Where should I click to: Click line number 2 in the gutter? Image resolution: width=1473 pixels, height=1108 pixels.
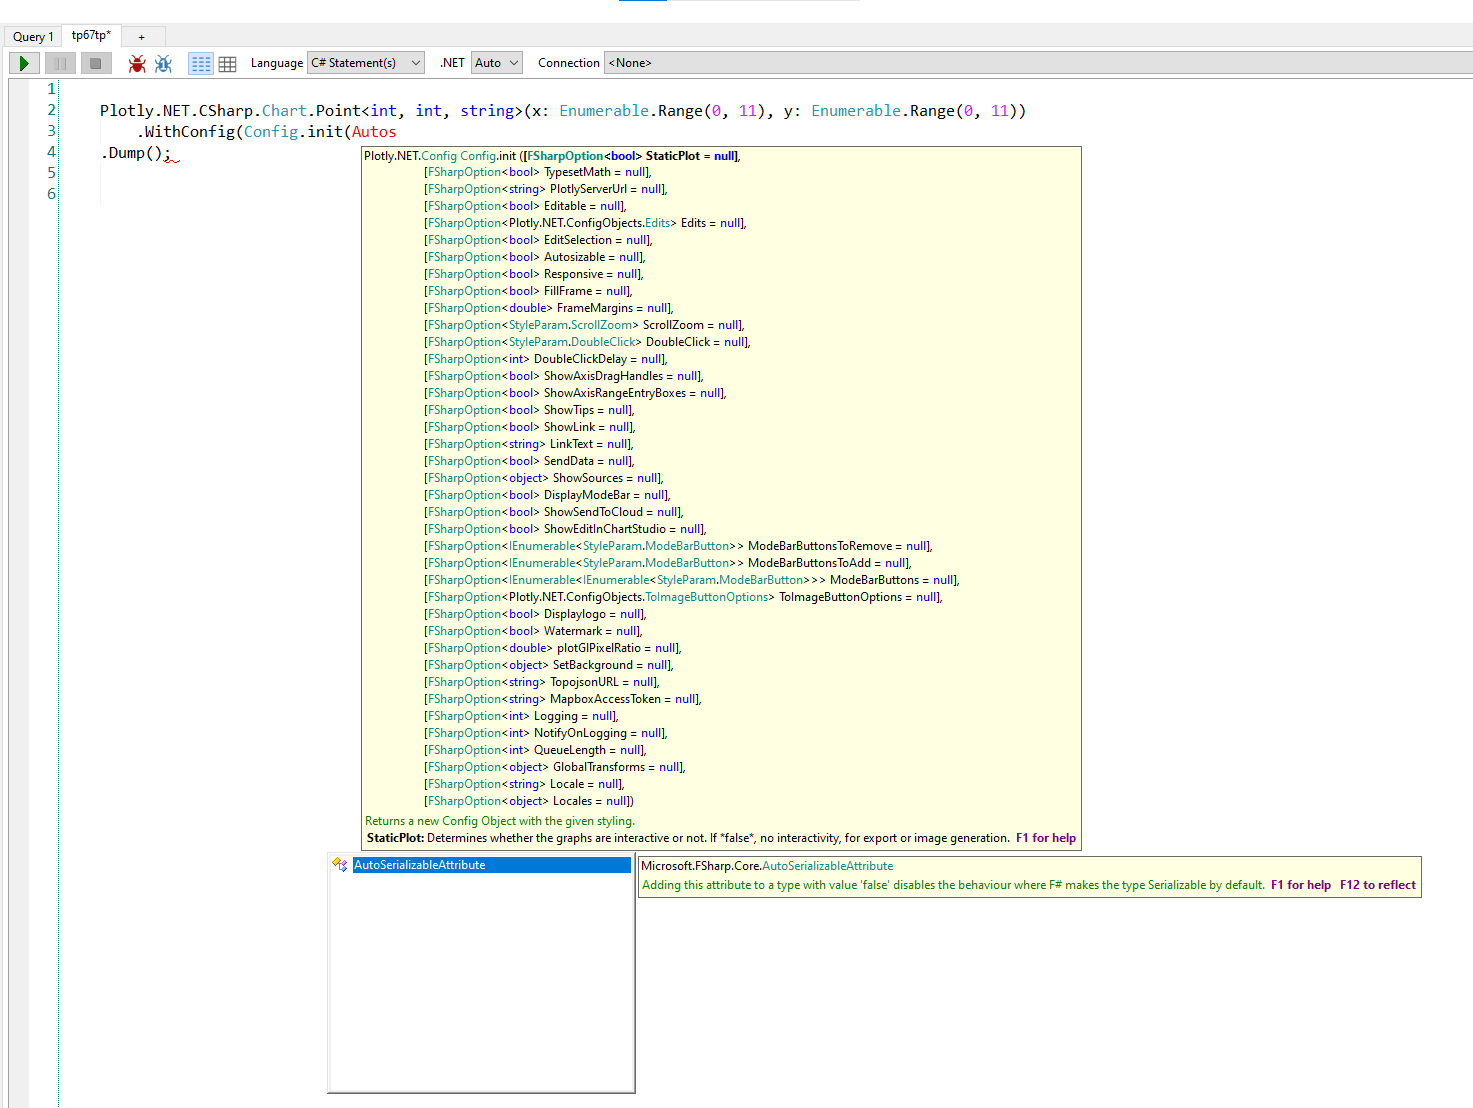point(51,110)
